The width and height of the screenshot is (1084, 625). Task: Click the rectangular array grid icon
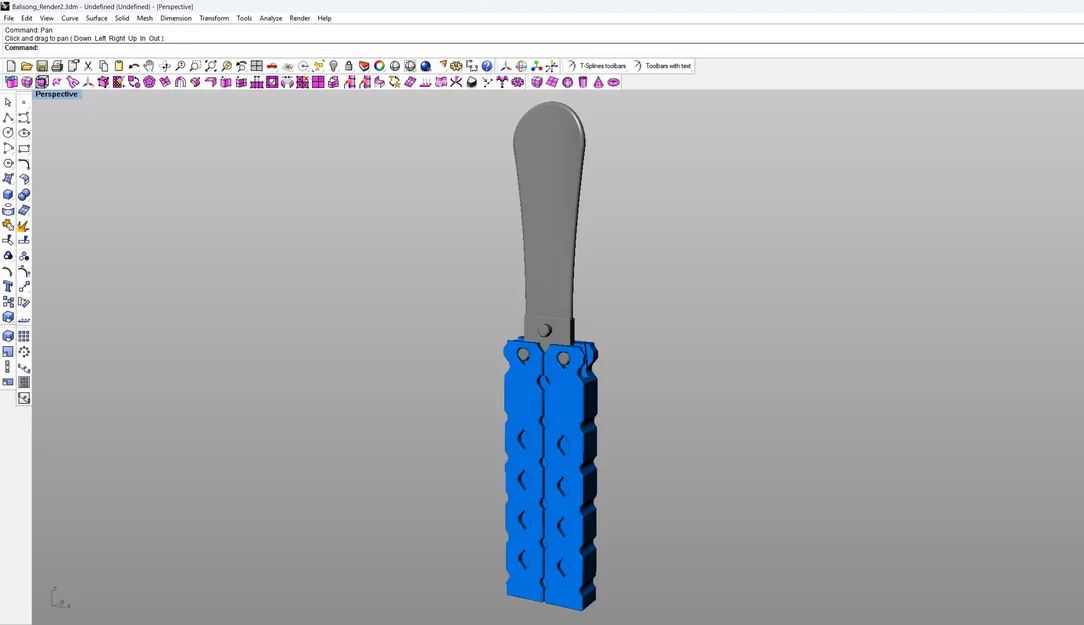coord(24,336)
